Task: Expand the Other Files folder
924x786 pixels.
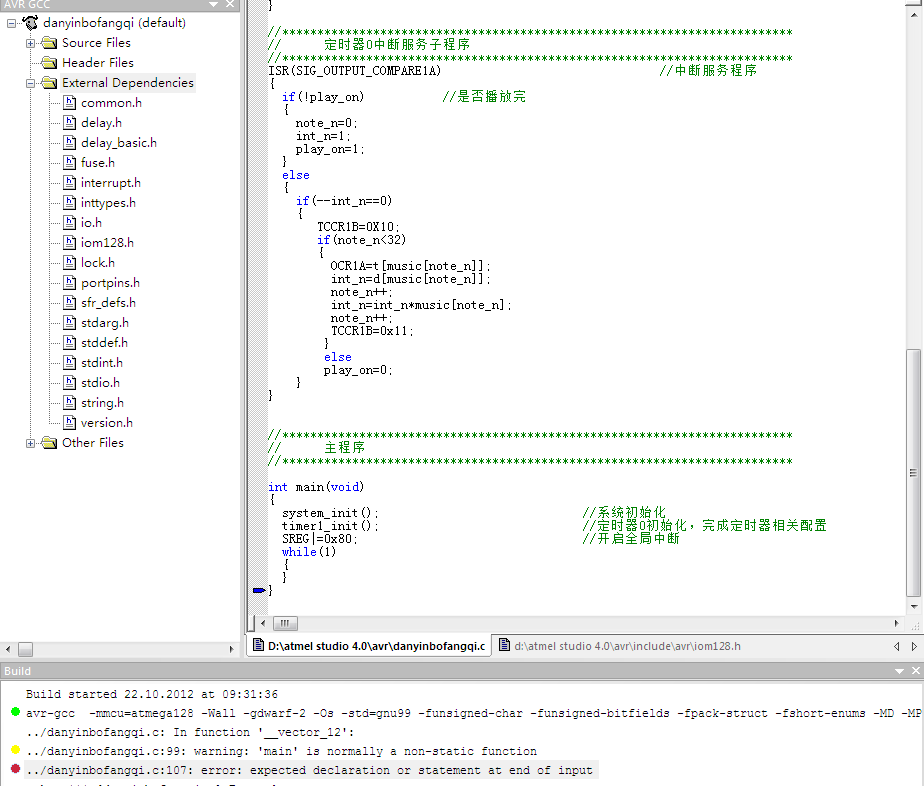Action: [31, 444]
